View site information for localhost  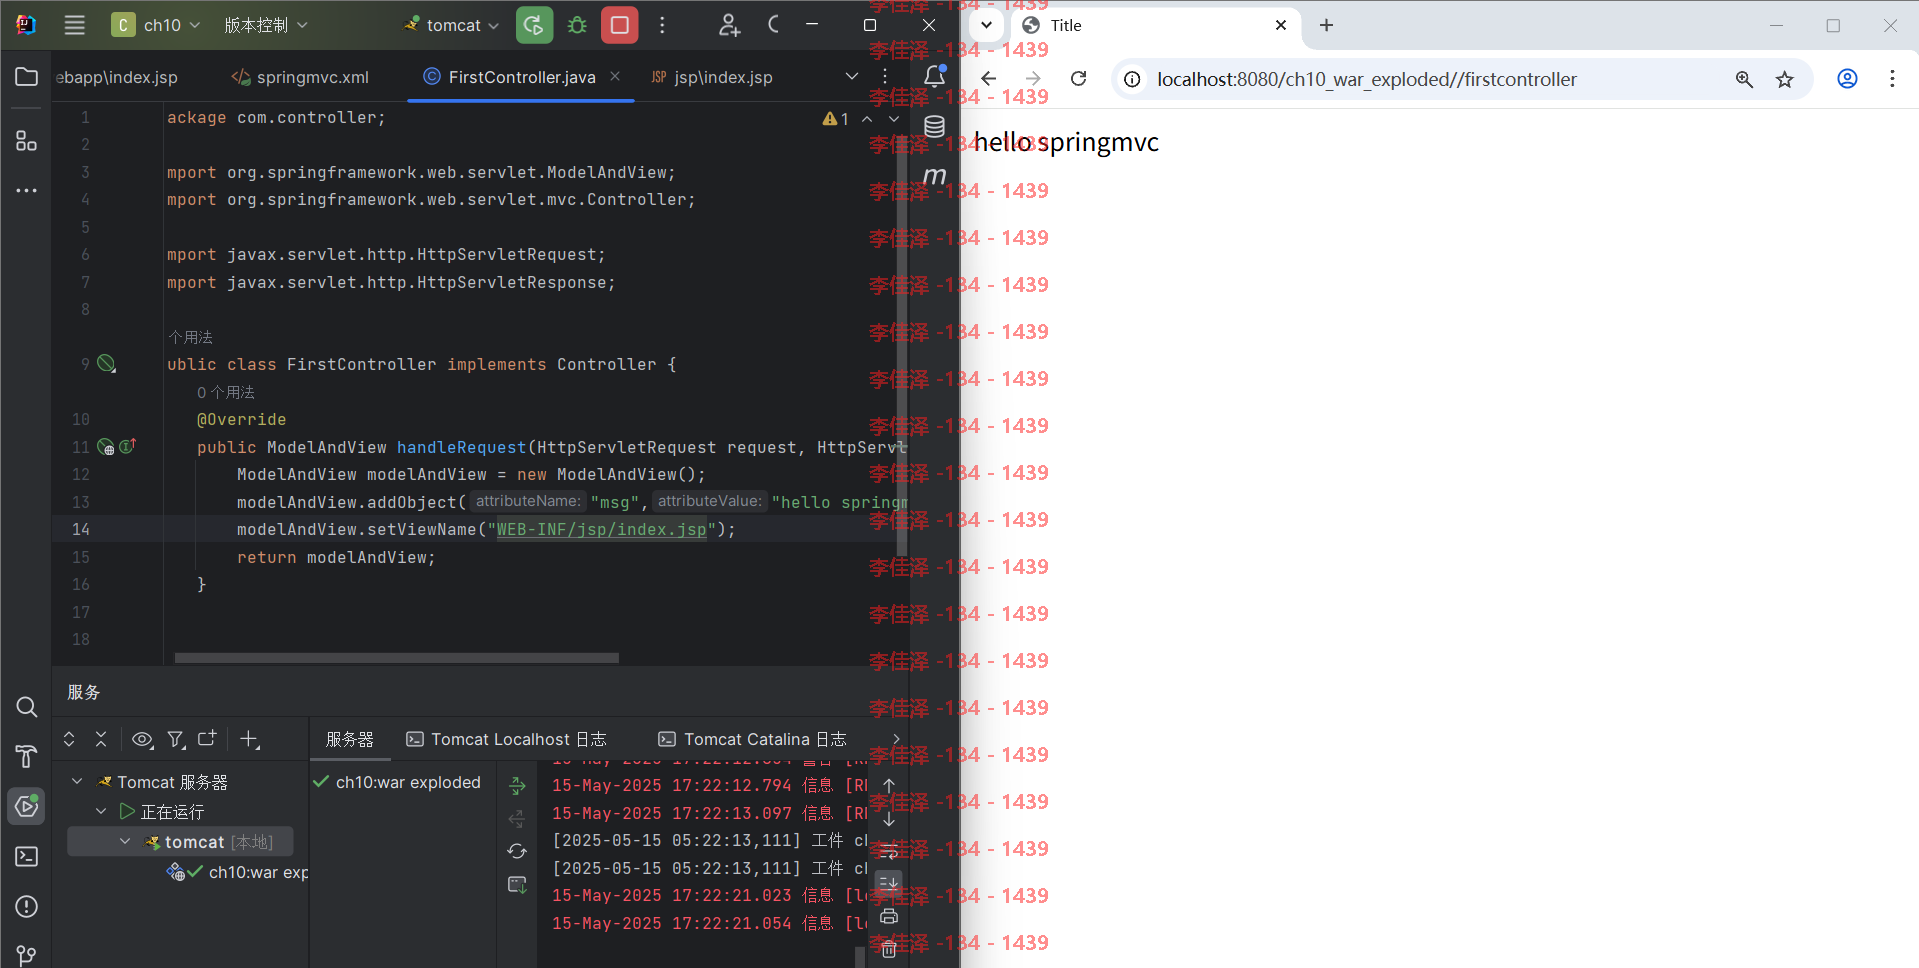click(x=1132, y=79)
